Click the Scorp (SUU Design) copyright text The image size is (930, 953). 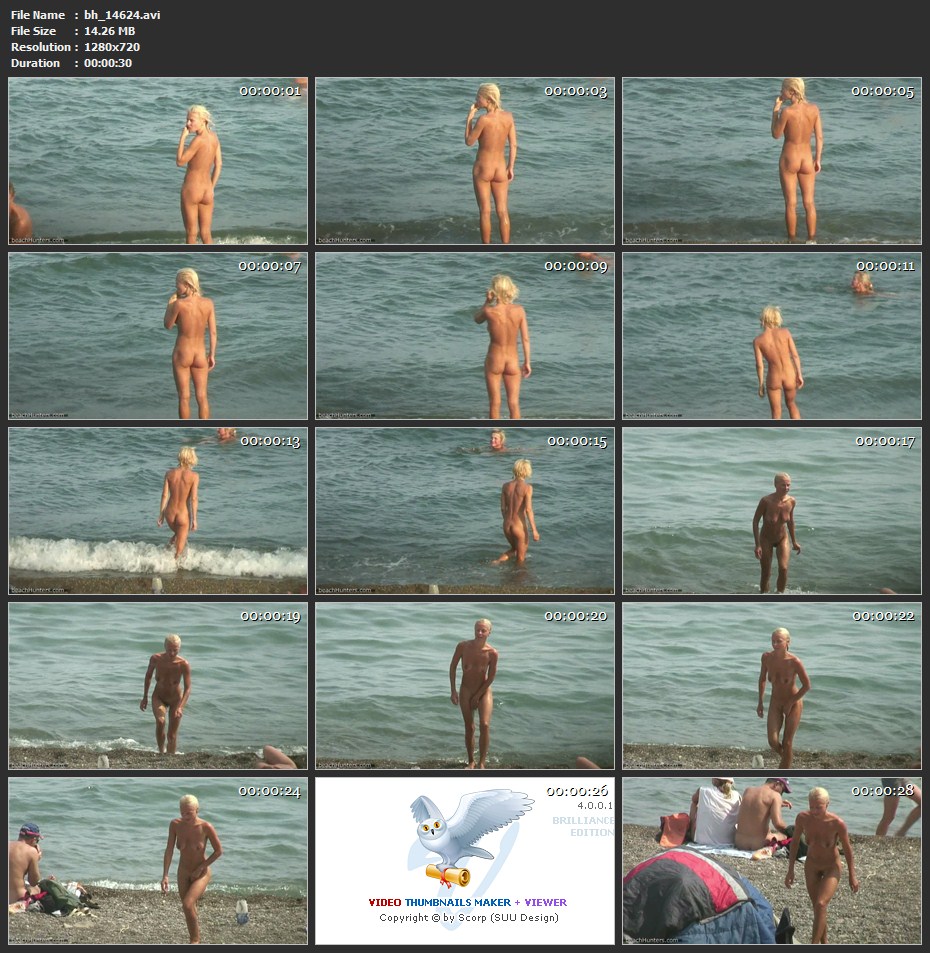[x=468, y=918]
